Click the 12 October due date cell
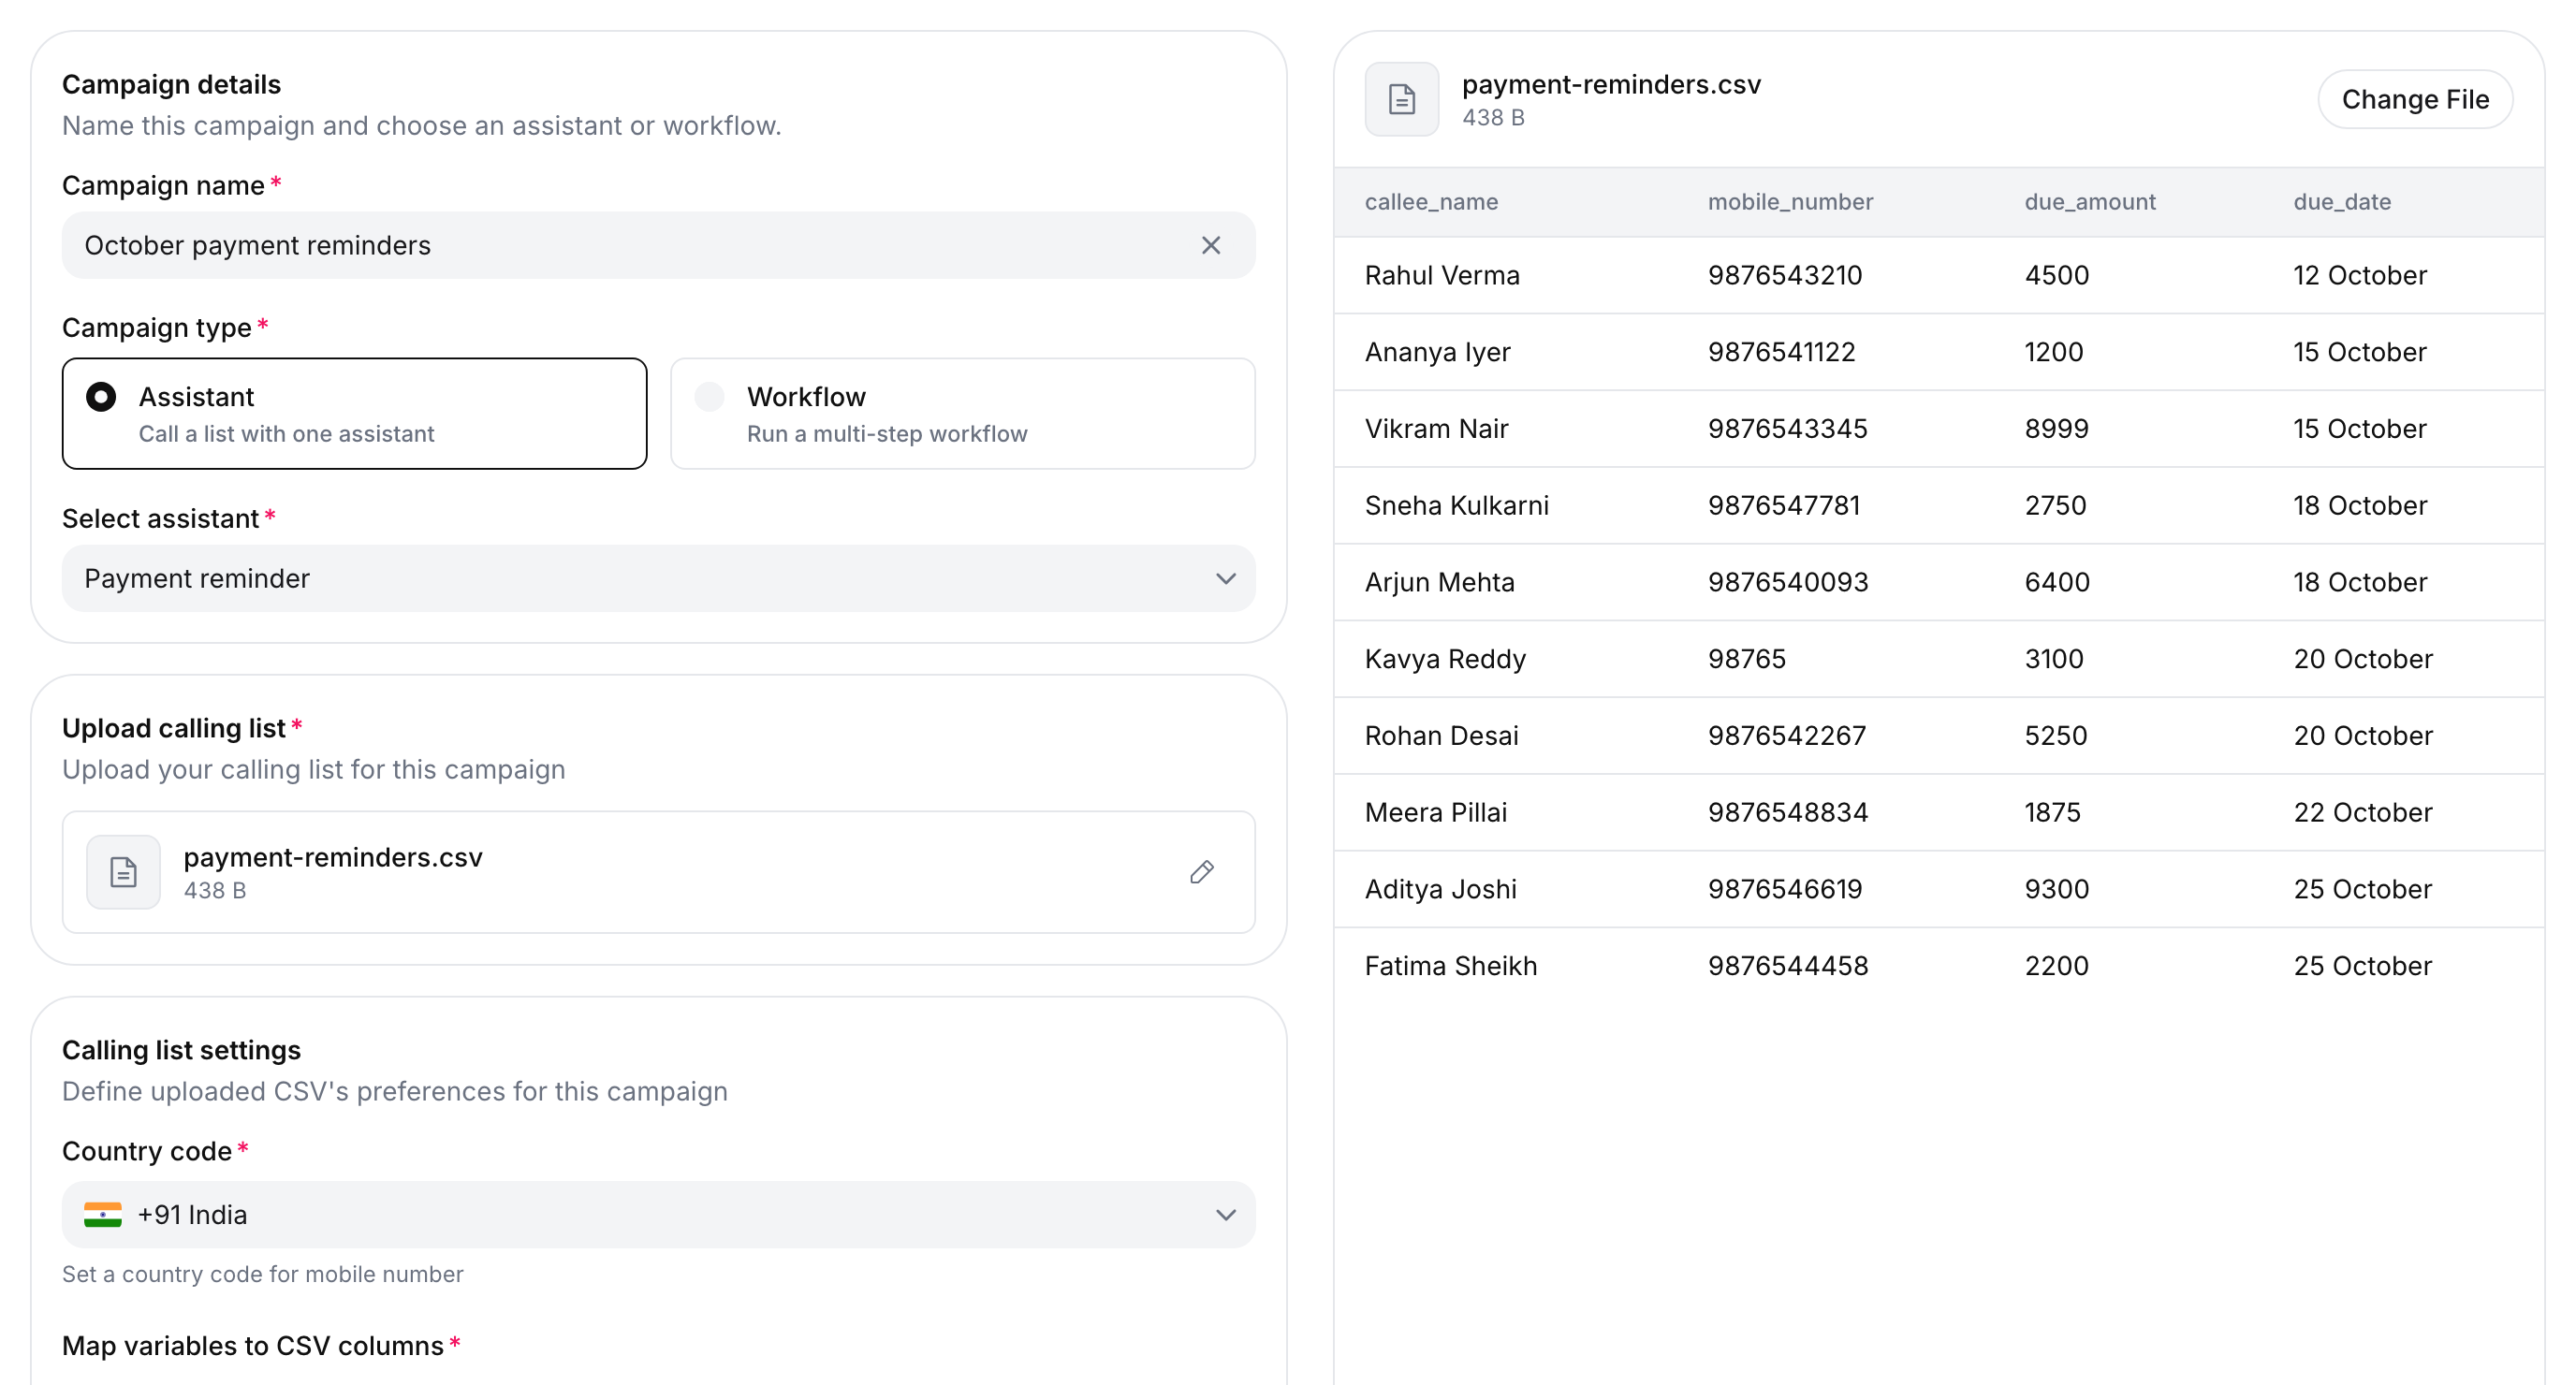The width and height of the screenshot is (2576, 1385). click(x=2359, y=275)
